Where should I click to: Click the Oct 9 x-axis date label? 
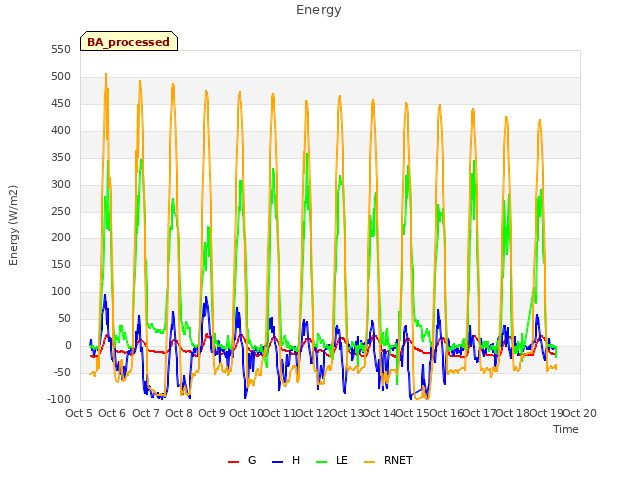[212, 413]
